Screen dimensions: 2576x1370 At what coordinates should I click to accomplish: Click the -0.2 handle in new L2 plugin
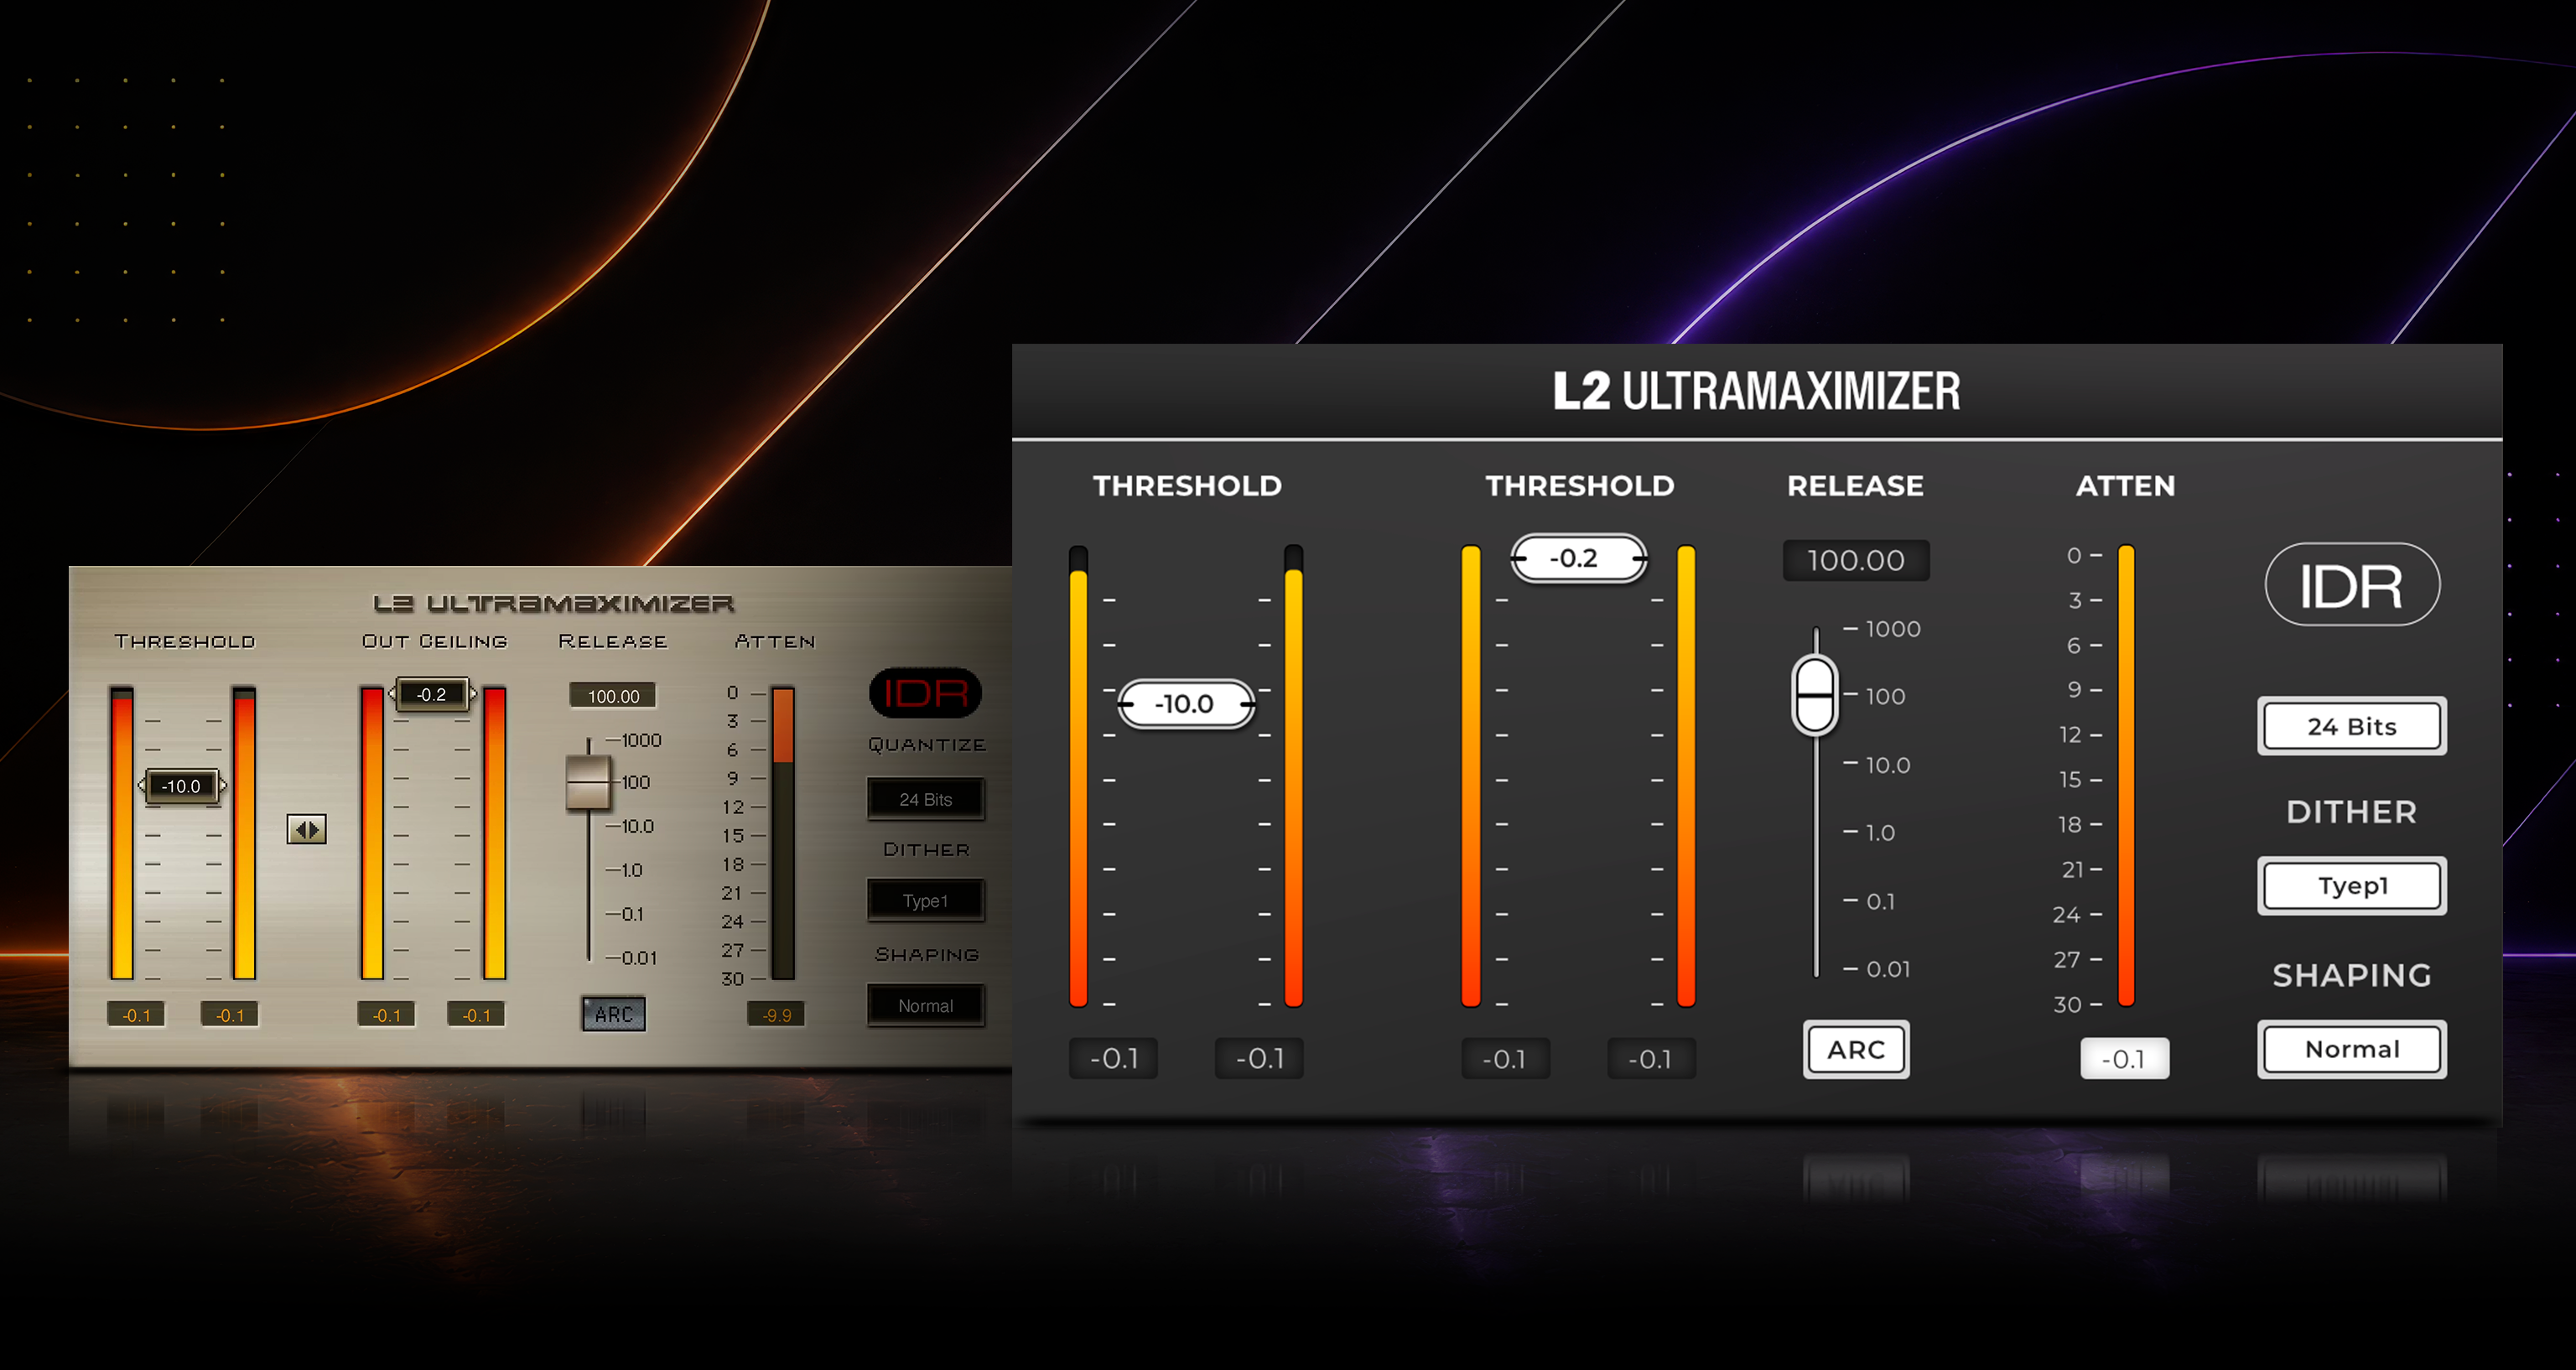(x=1577, y=558)
